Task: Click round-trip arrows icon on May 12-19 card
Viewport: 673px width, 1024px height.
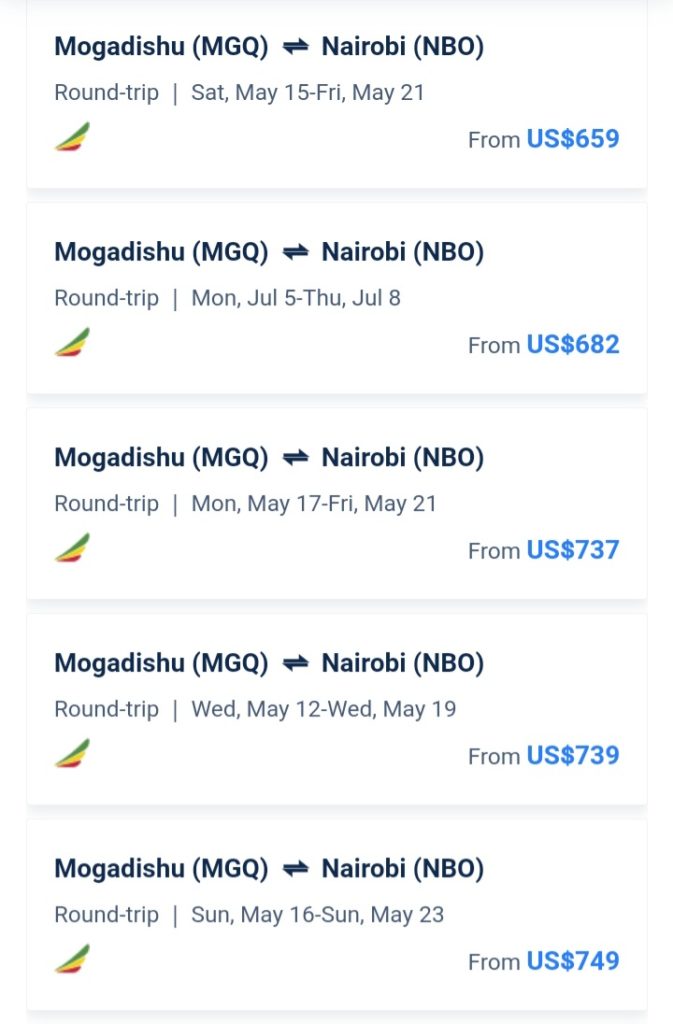Action: pyautogui.click(x=295, y=663)
